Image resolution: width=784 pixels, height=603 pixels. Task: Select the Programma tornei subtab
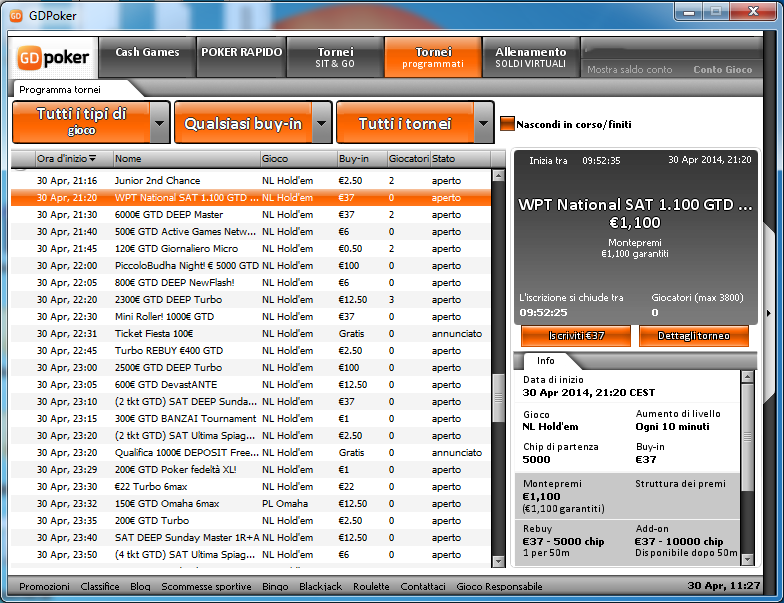(x=60, y=90)
